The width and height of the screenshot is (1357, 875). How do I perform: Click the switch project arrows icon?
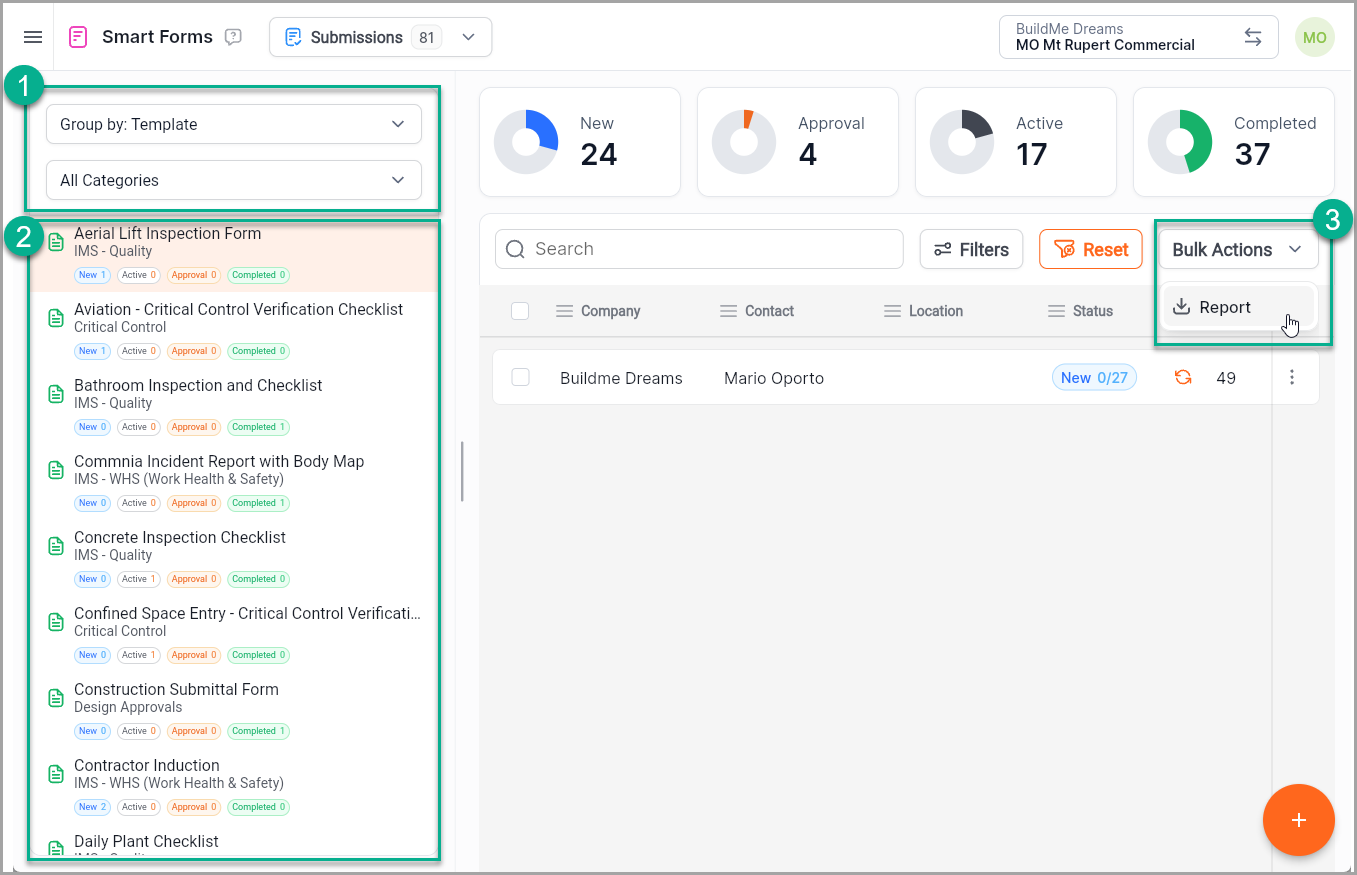1252,37
